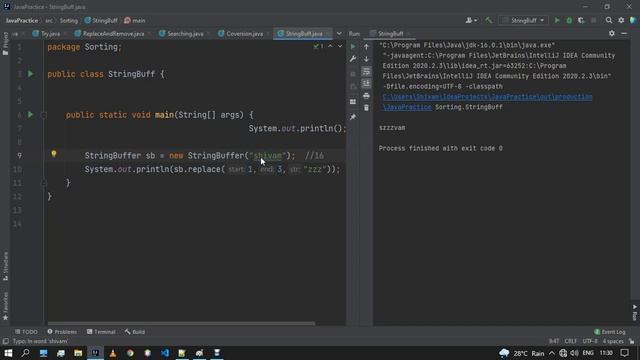The image size is (640, 360).
Task: Open VLC from taskbar
Action: (x=113, y=353)
